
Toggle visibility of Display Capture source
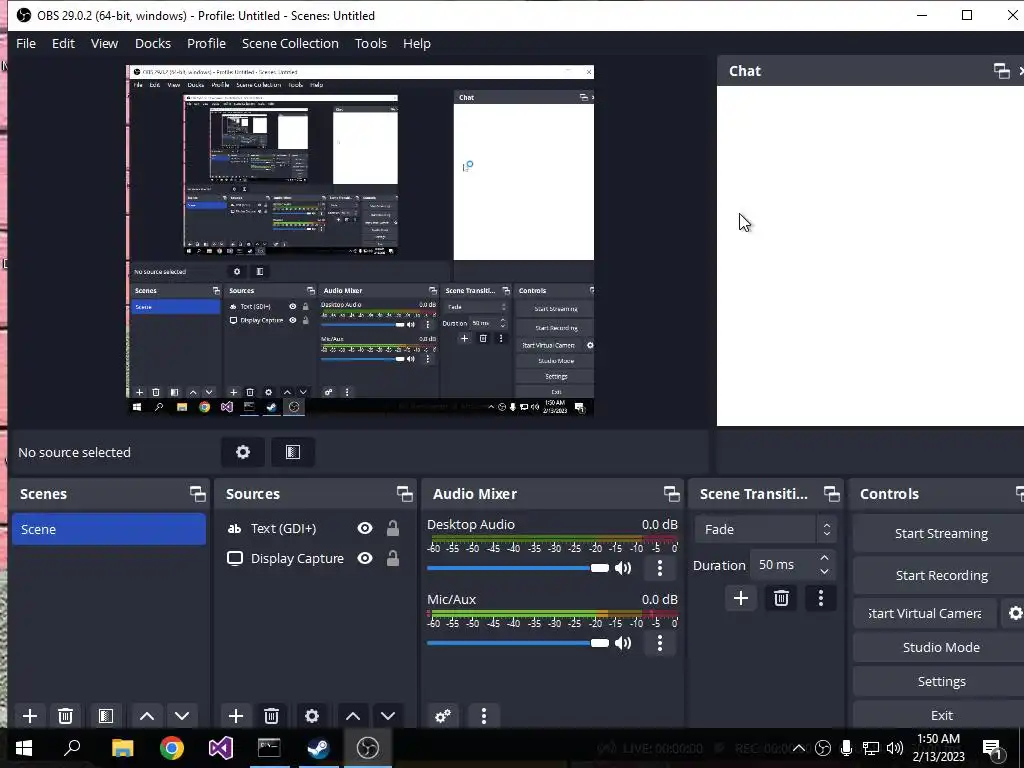click(x=365, y=558)
